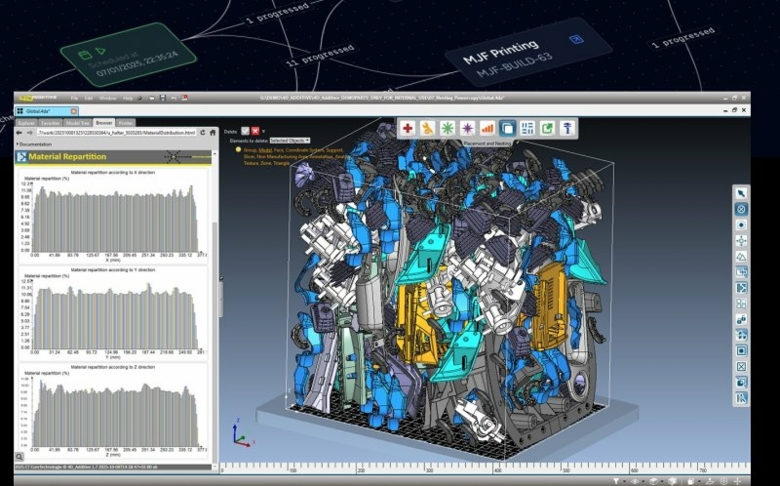Click the green export arrow icon
This screenshot has height=486, width=780.
(x=547, y=128)
